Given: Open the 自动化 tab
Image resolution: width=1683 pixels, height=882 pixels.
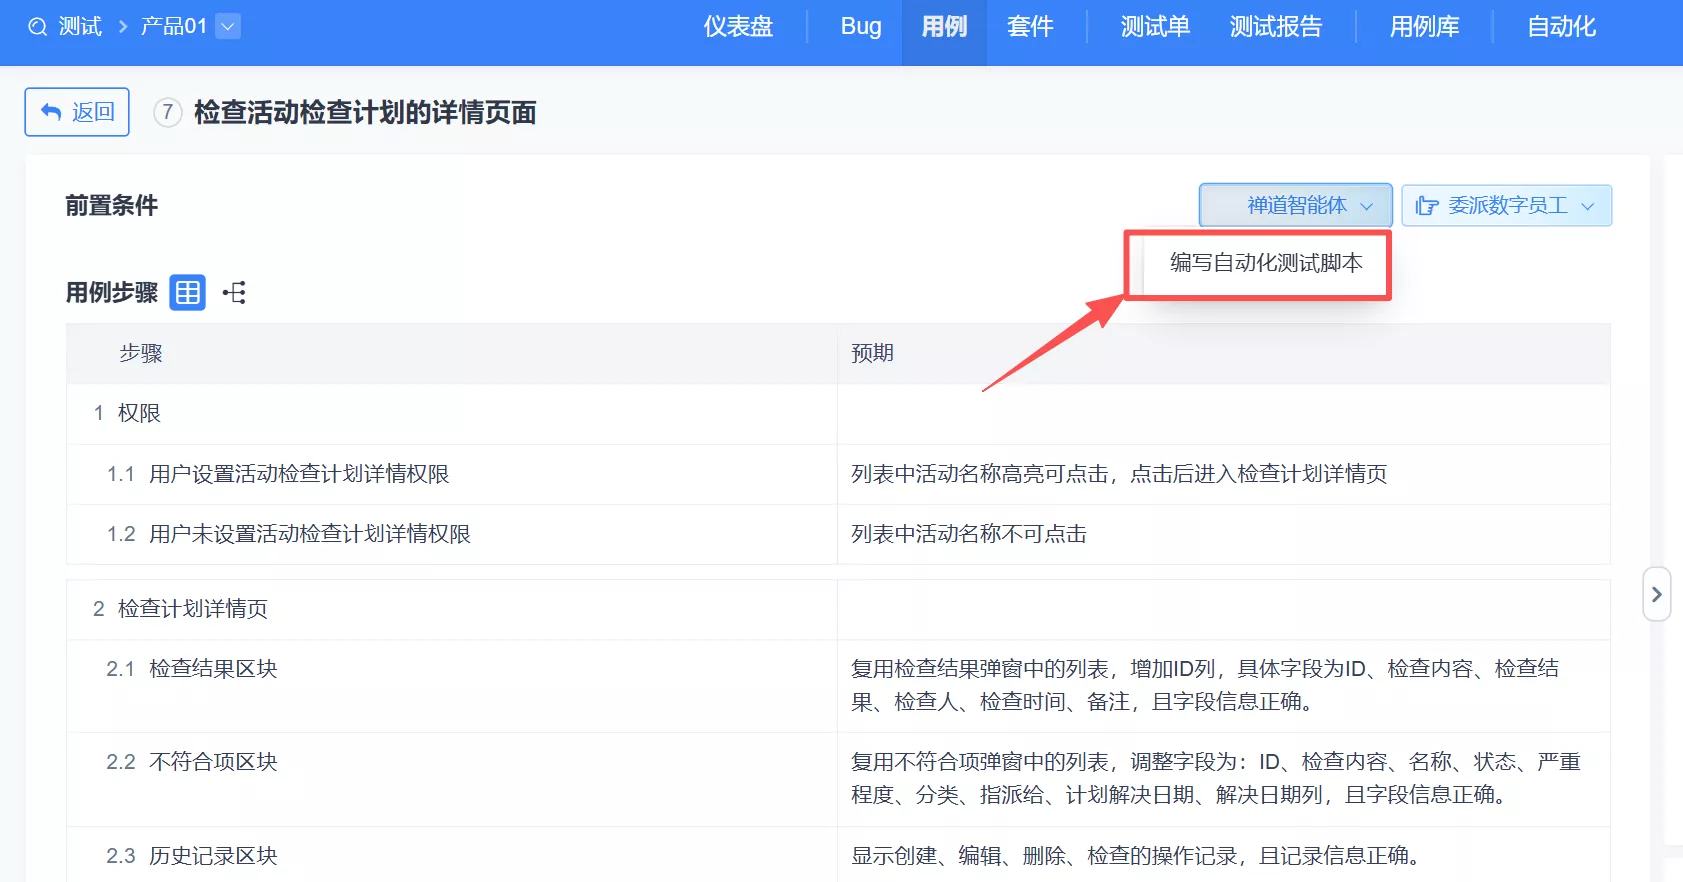Looking at the screenshot, I should (x=1561, y=27).
